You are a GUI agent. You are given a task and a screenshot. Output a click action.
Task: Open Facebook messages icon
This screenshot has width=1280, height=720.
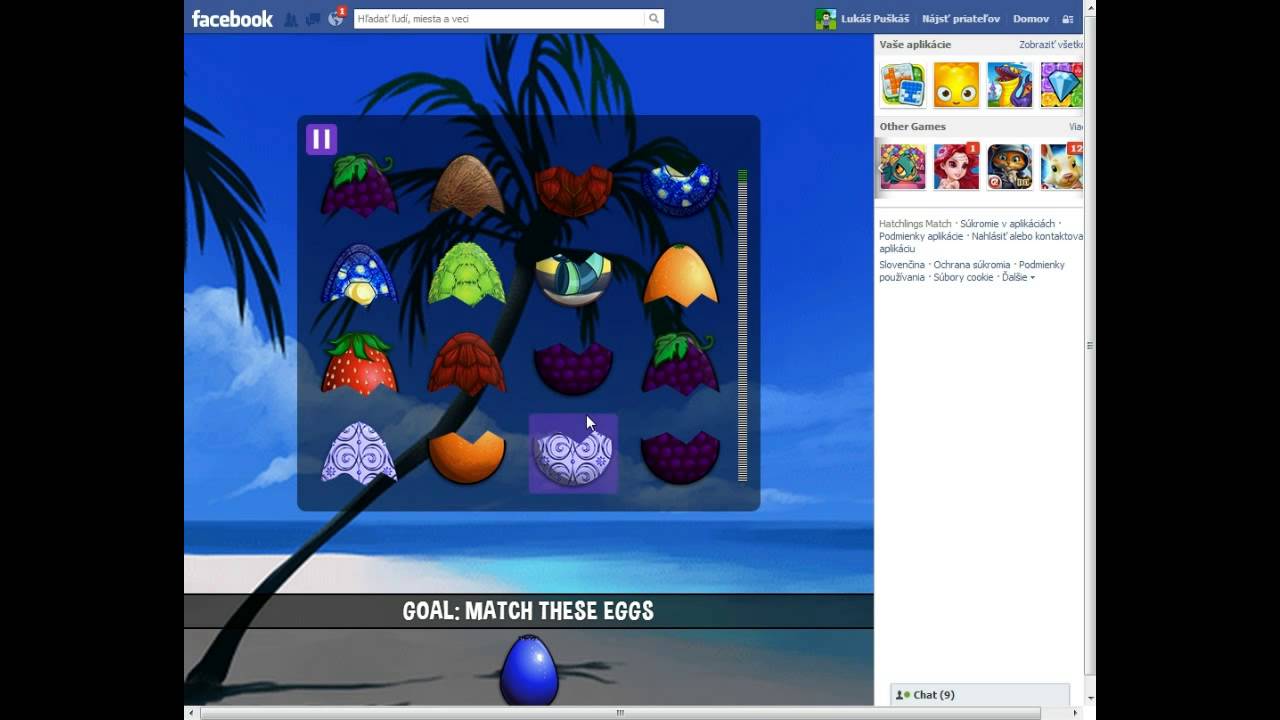[313, 19]
